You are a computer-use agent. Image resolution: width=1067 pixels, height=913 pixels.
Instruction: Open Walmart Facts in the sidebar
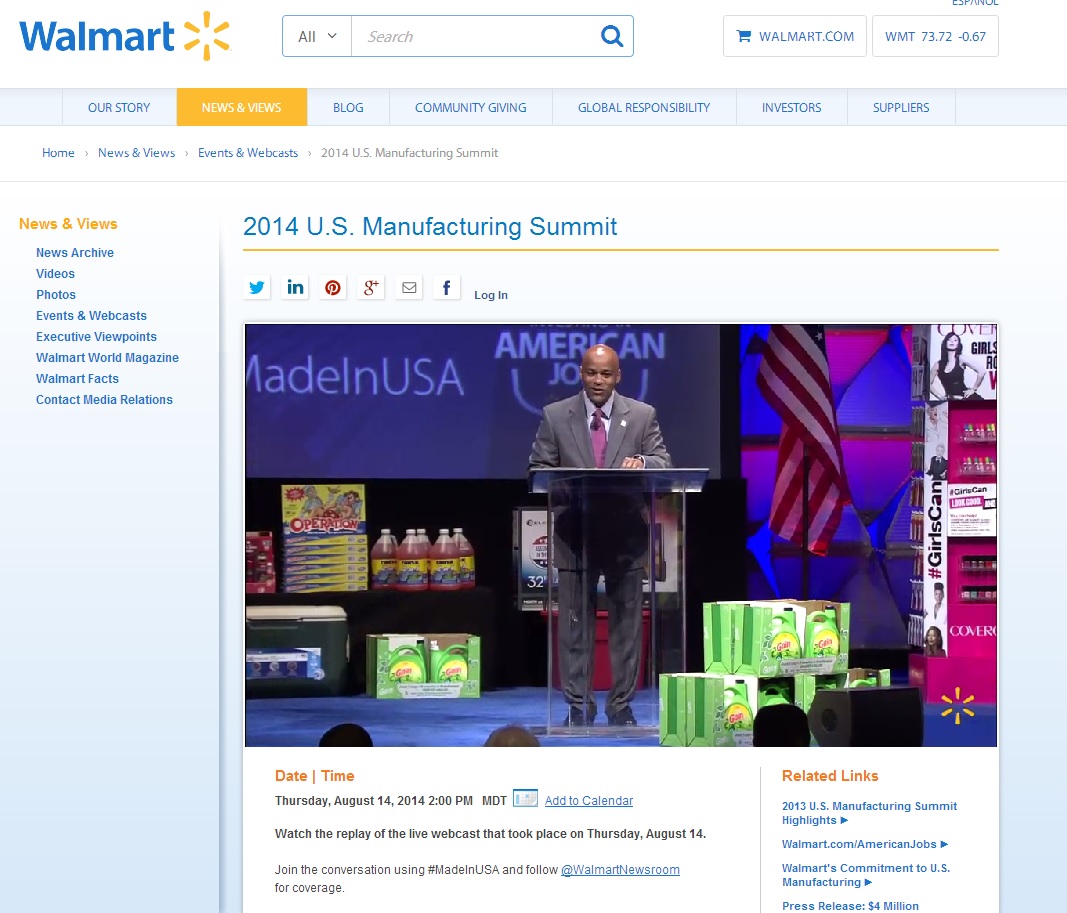77,379
